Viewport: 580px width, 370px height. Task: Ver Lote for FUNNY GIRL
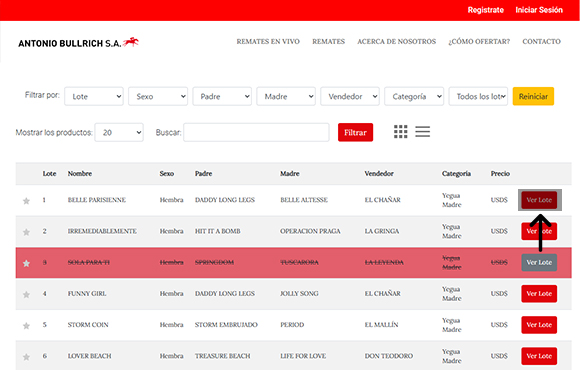pyautogui.click(x=539, y=294)
